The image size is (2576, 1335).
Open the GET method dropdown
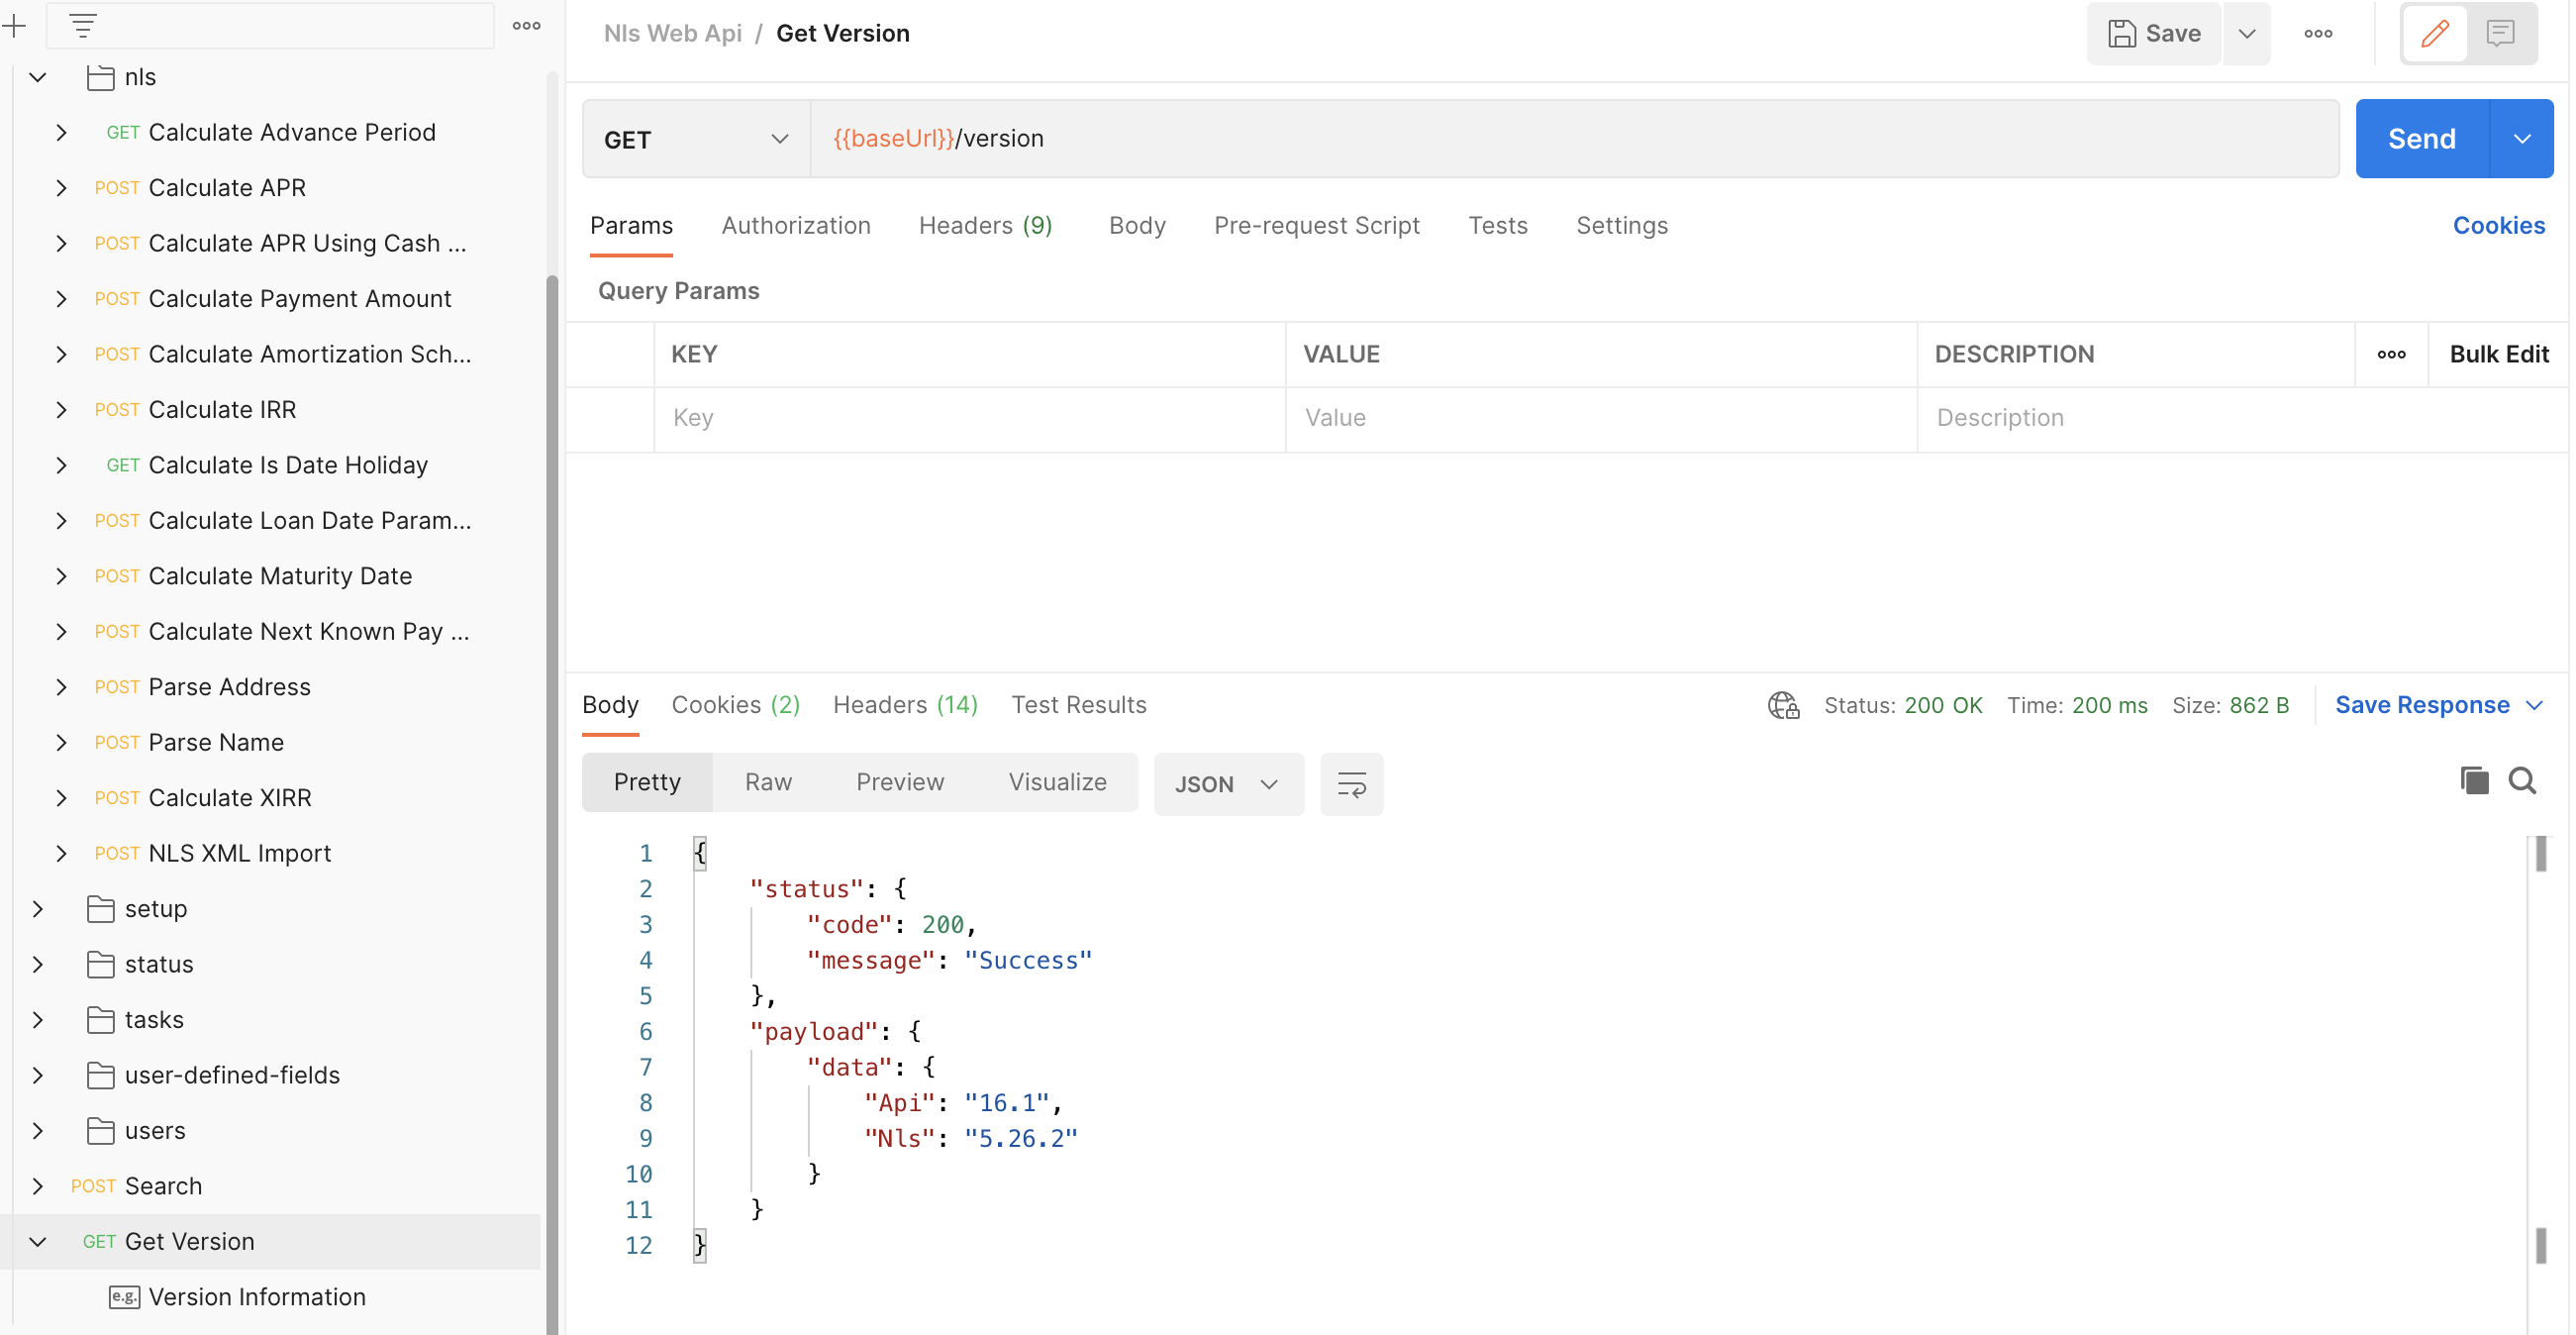pos(696,139)
